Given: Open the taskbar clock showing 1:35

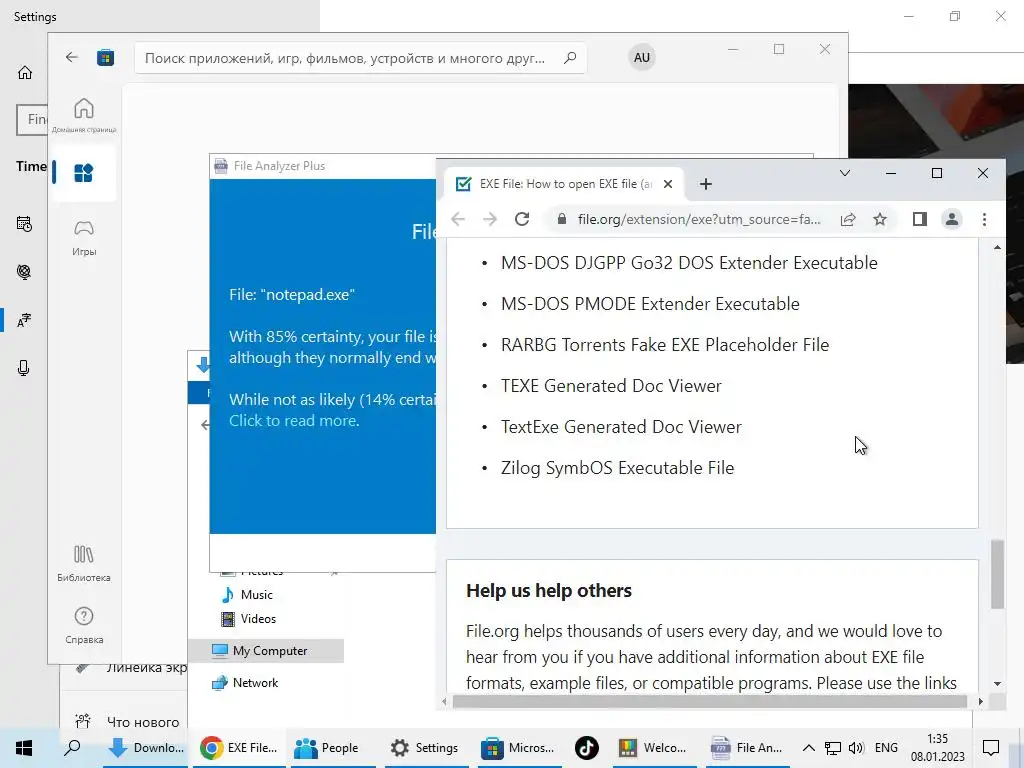Looking at the screenshot, I should (938, 748).
